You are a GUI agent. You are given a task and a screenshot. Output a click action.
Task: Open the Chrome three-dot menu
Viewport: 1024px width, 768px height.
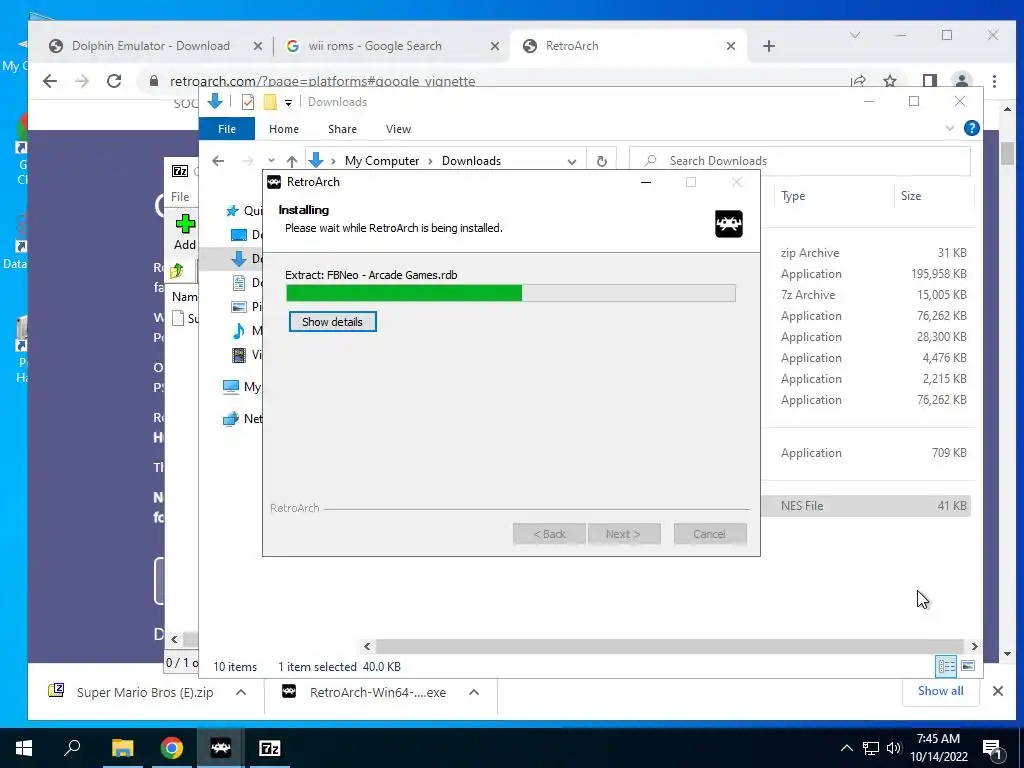click(x=994, y=81)
